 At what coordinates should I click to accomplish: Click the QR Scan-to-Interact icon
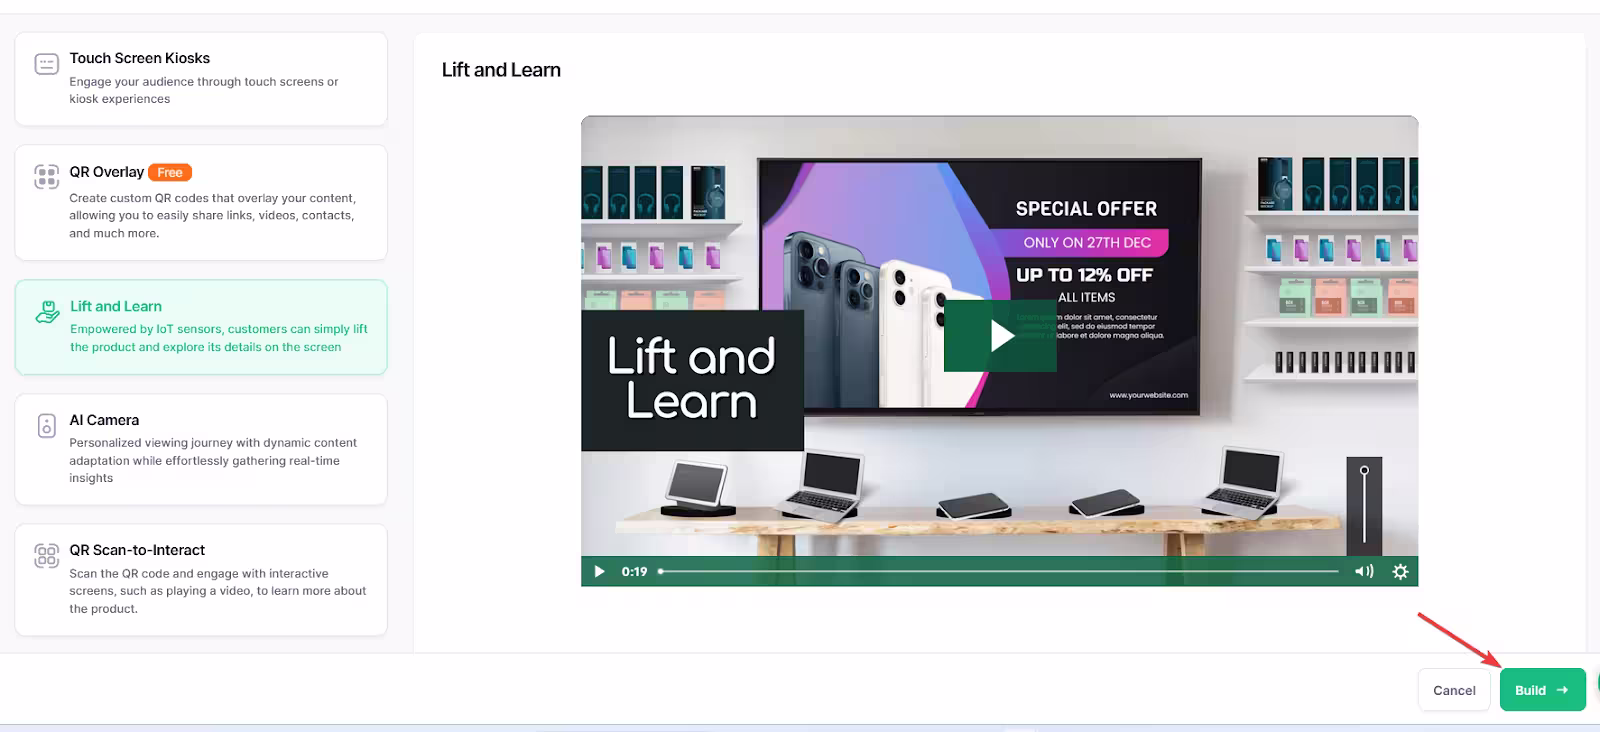point(47,556)
